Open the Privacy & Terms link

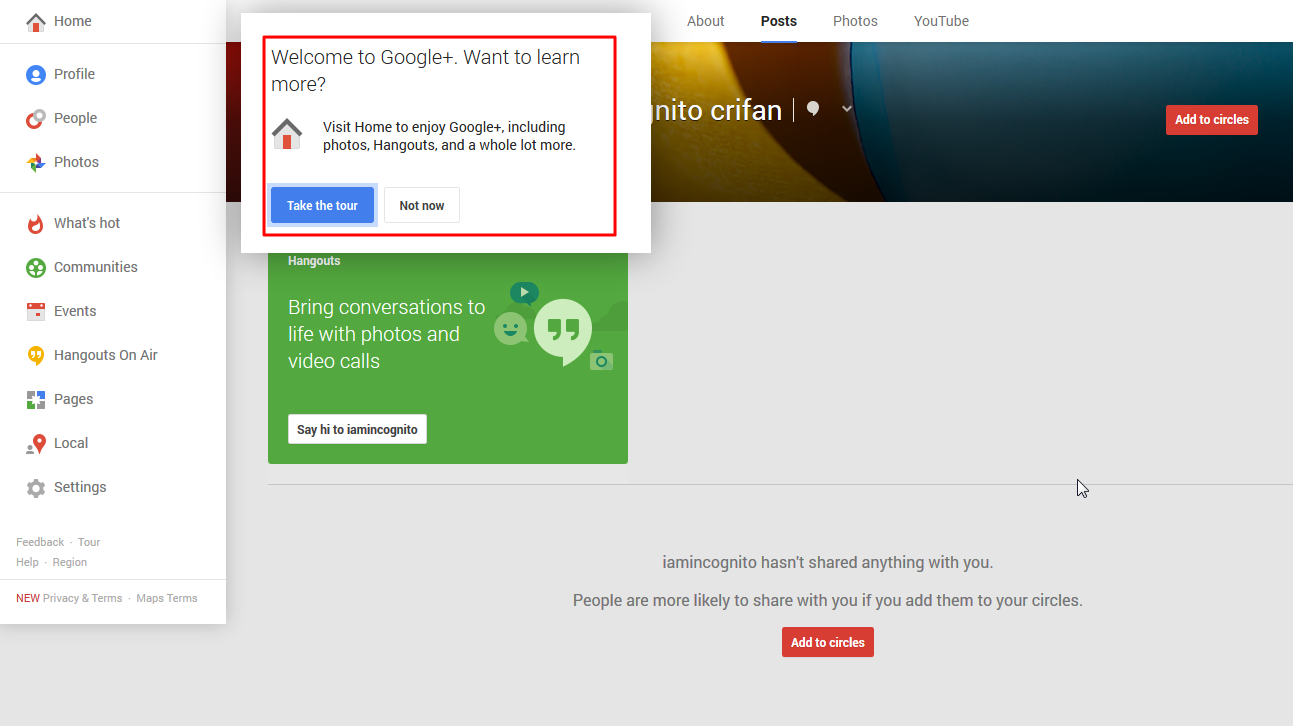[82, 598]
